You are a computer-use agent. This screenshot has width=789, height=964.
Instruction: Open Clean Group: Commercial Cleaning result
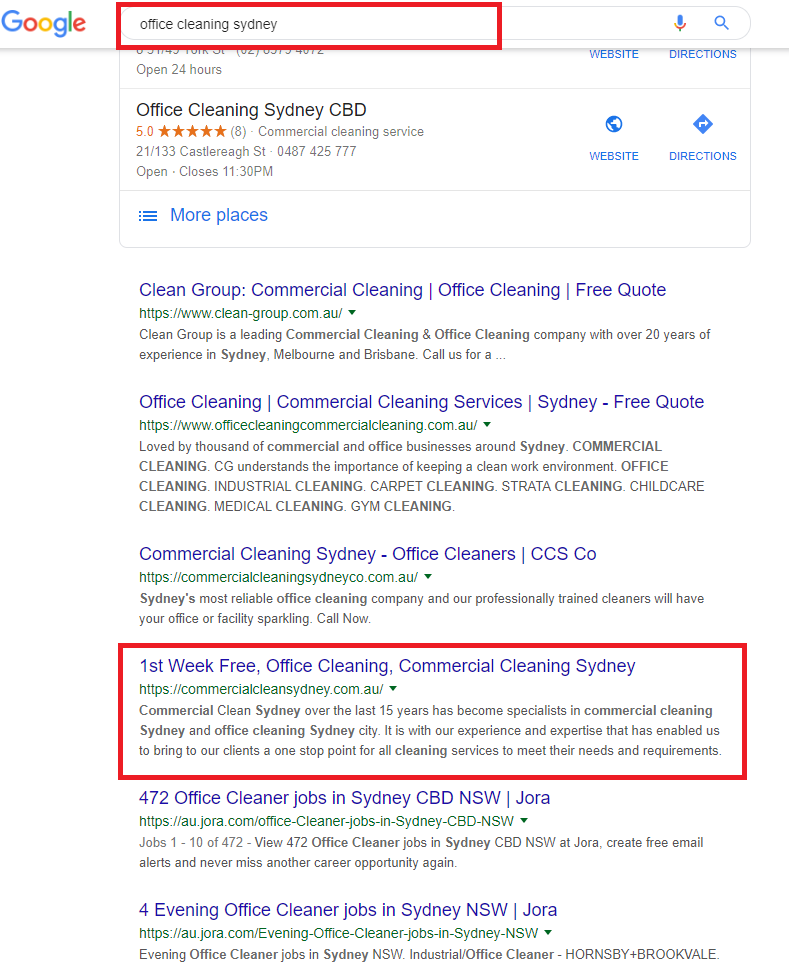tap(402, 290)
